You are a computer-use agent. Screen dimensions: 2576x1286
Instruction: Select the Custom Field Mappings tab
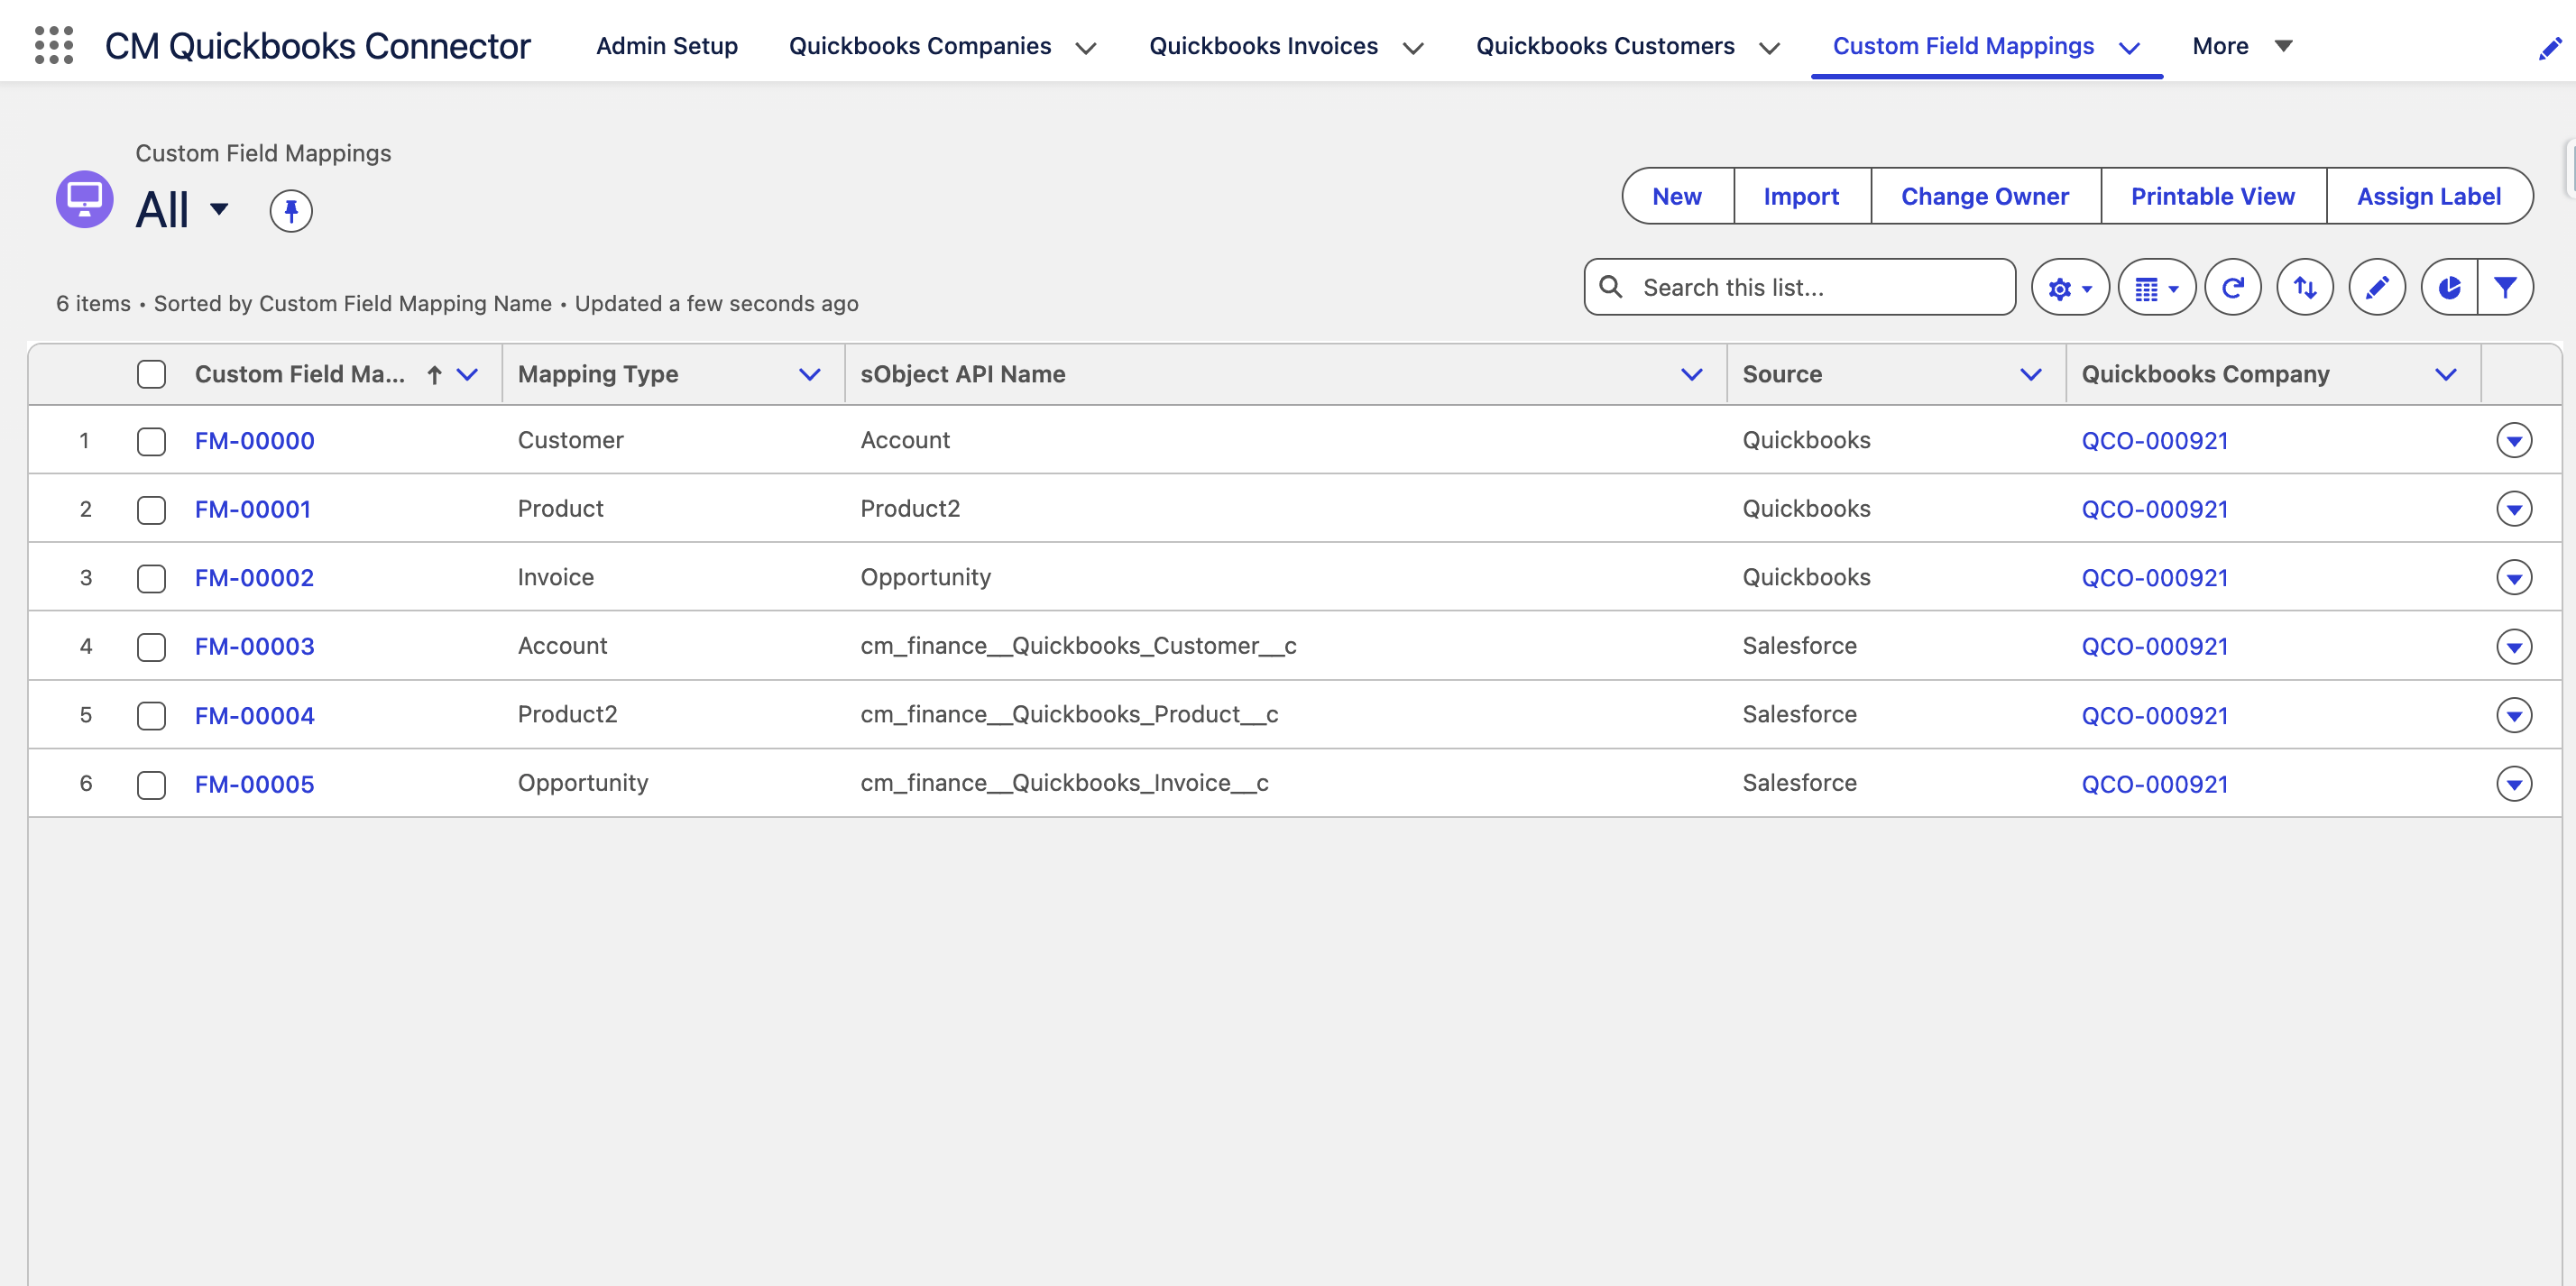click(1963, 46)
